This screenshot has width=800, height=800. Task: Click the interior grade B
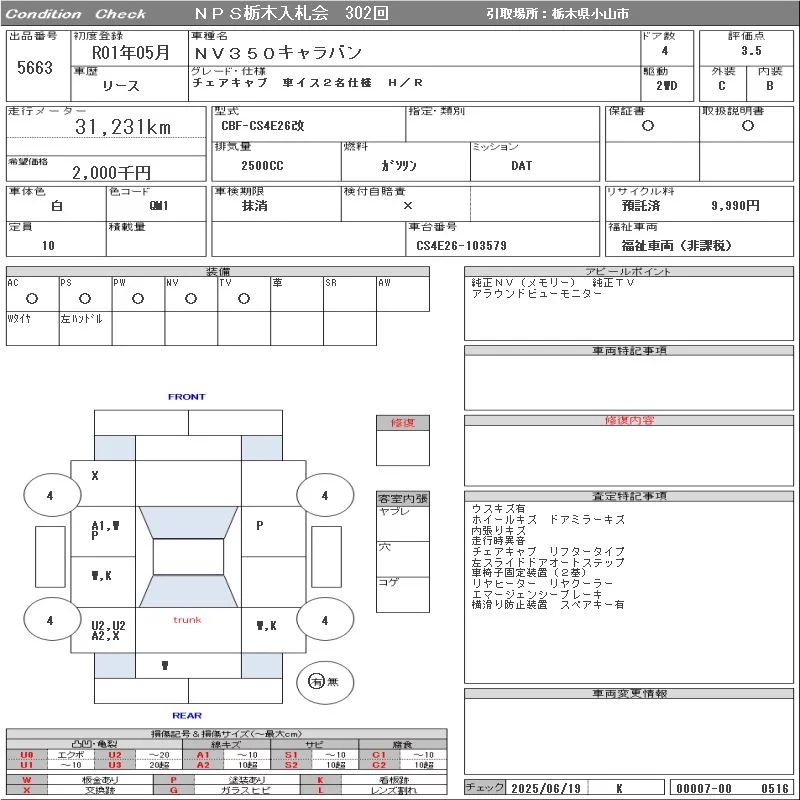[769, 86]
